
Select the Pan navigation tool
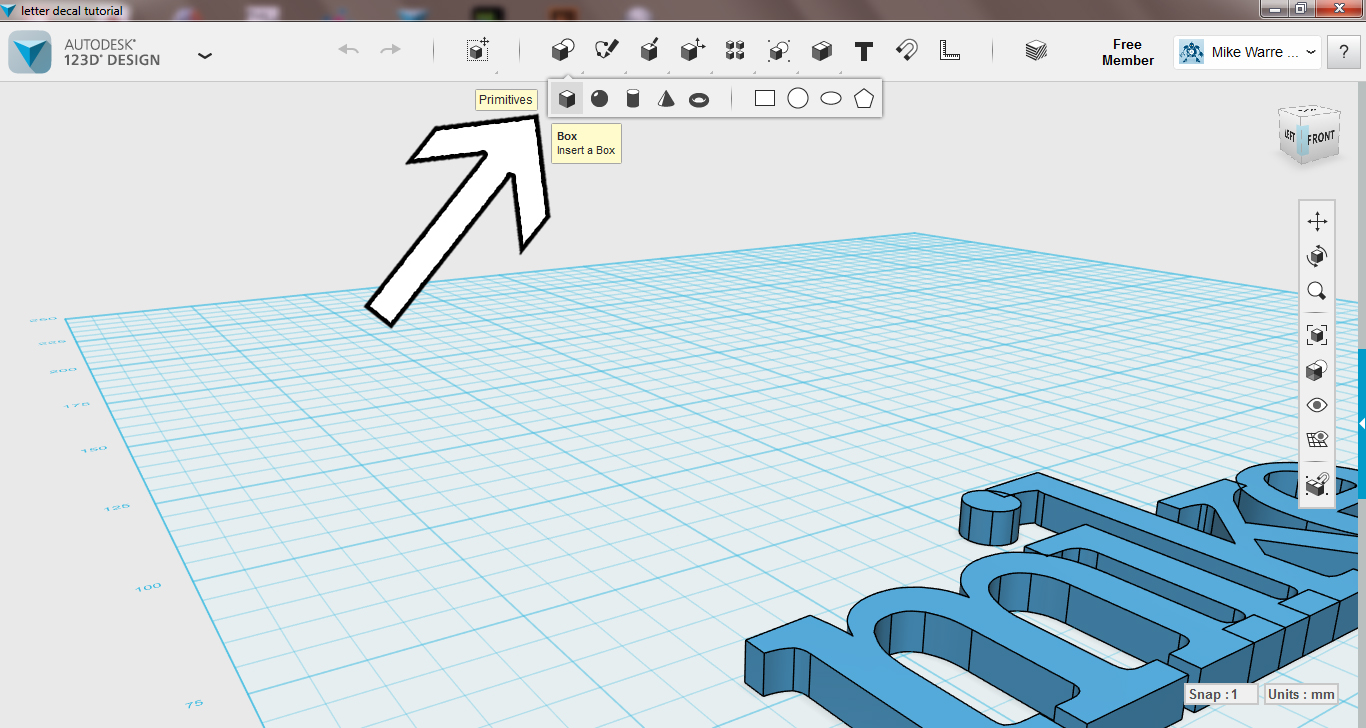(1317, 221)
